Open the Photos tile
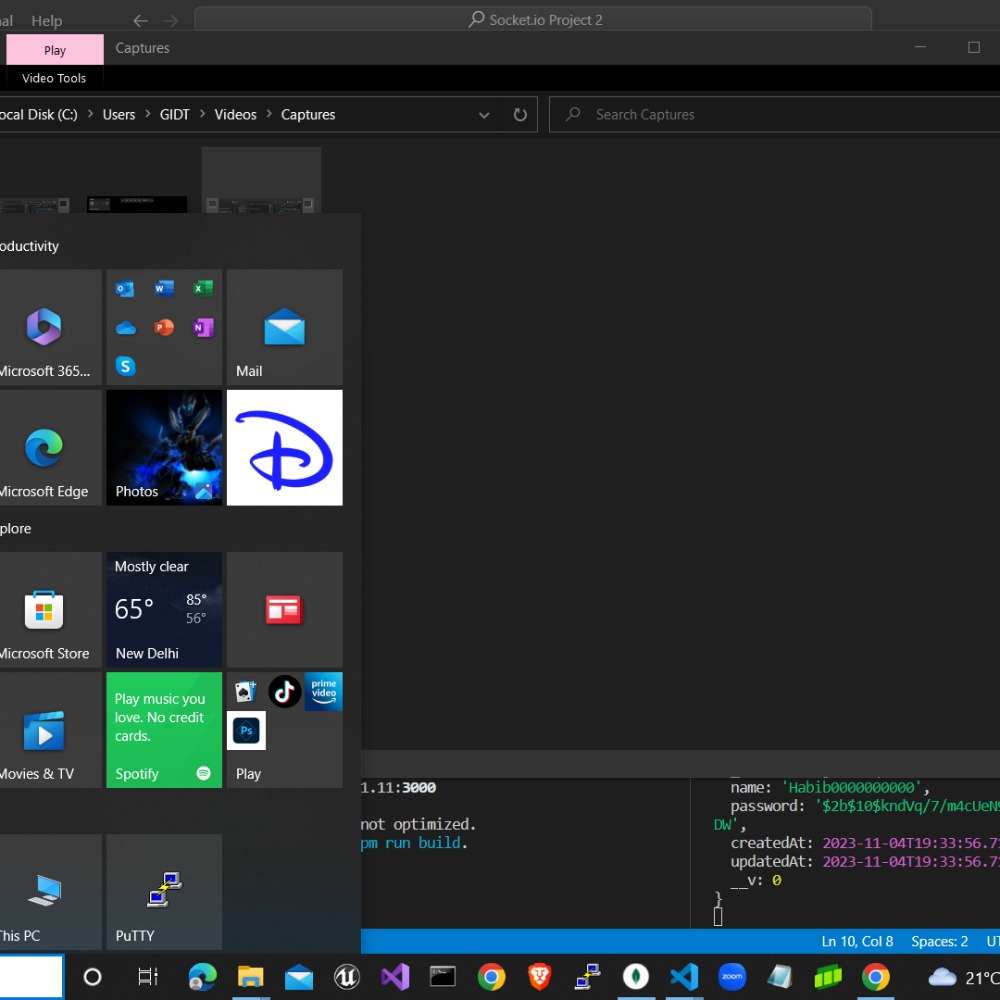This screenshot has height=1000, width=1000. (x=164, y=448)
